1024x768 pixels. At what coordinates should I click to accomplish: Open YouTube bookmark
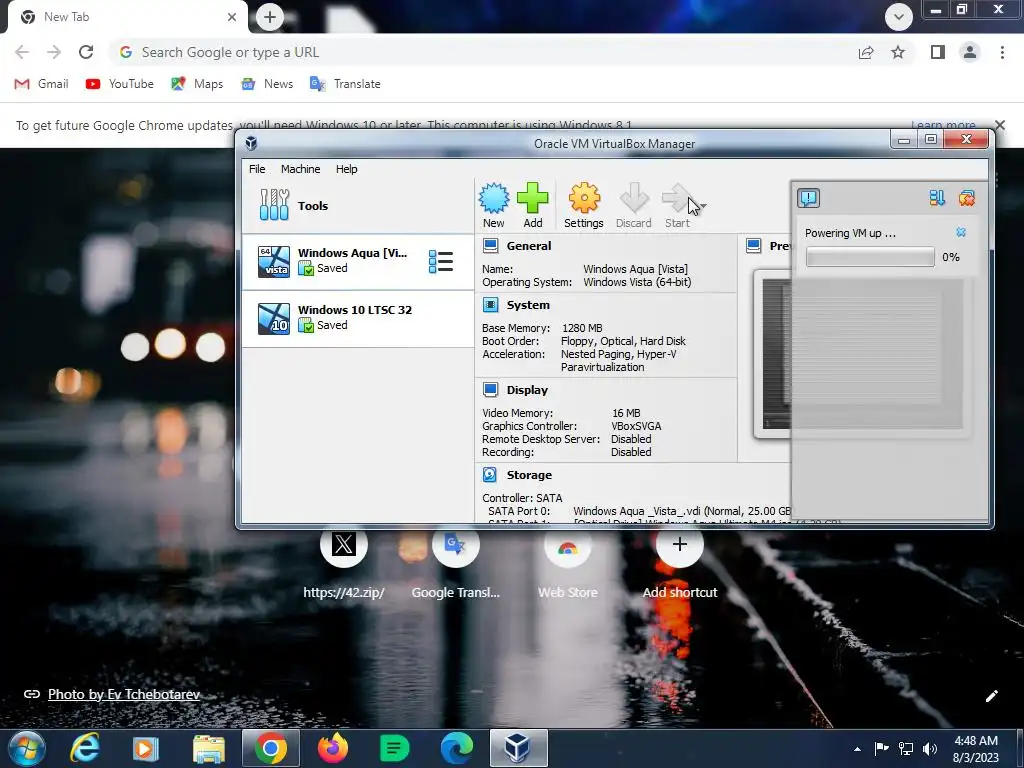[120, 84]
